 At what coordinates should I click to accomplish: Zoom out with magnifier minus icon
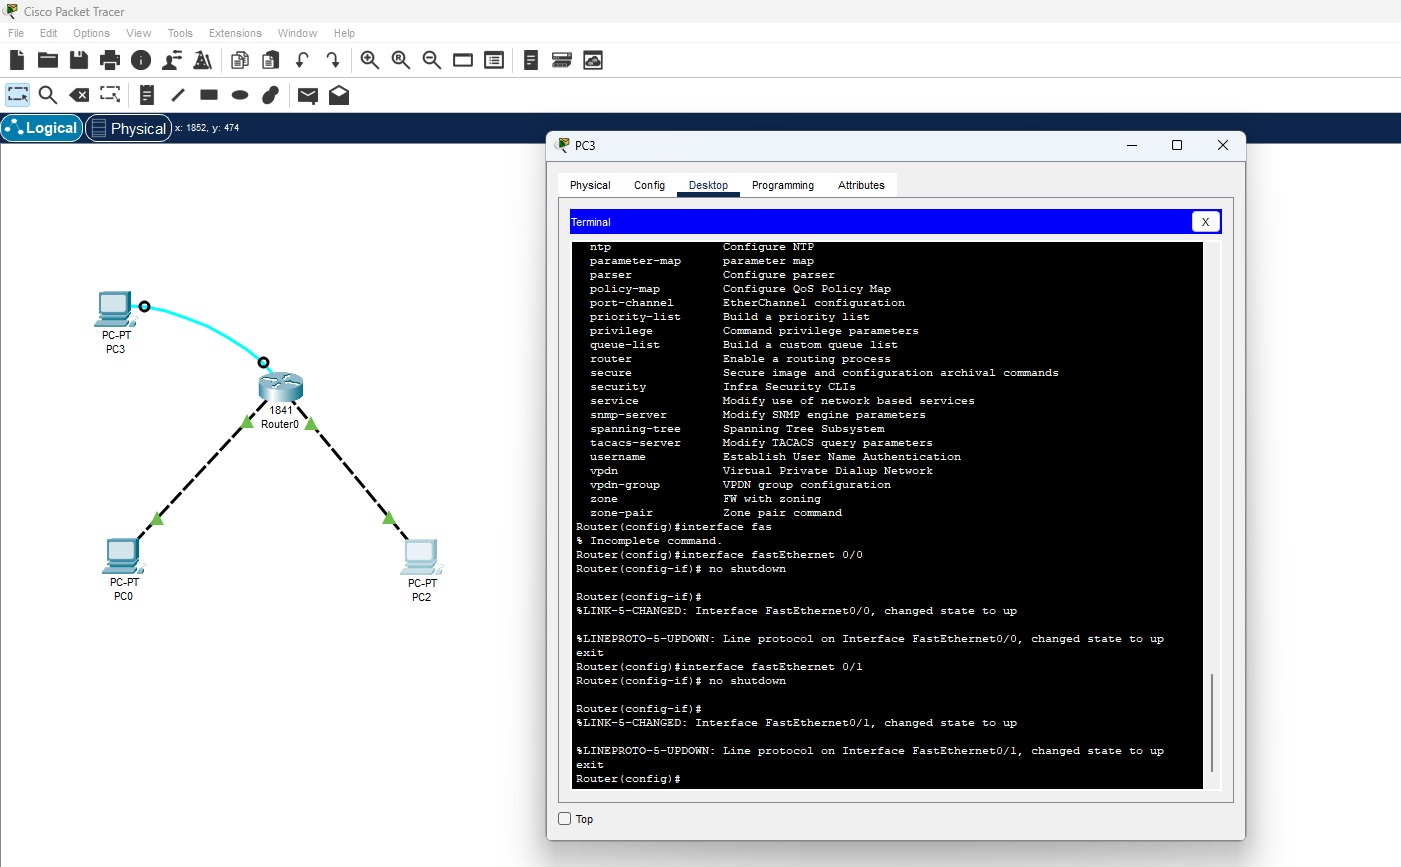pos(432,60)
